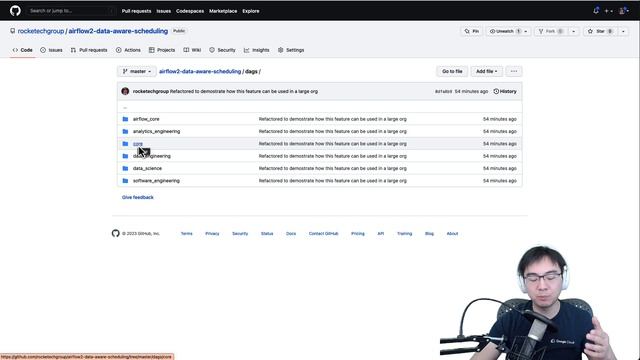Open the analytics_engineering folder
Image resolution: width=640 pixels, height=360 pixels.
[x=156, y=131]
